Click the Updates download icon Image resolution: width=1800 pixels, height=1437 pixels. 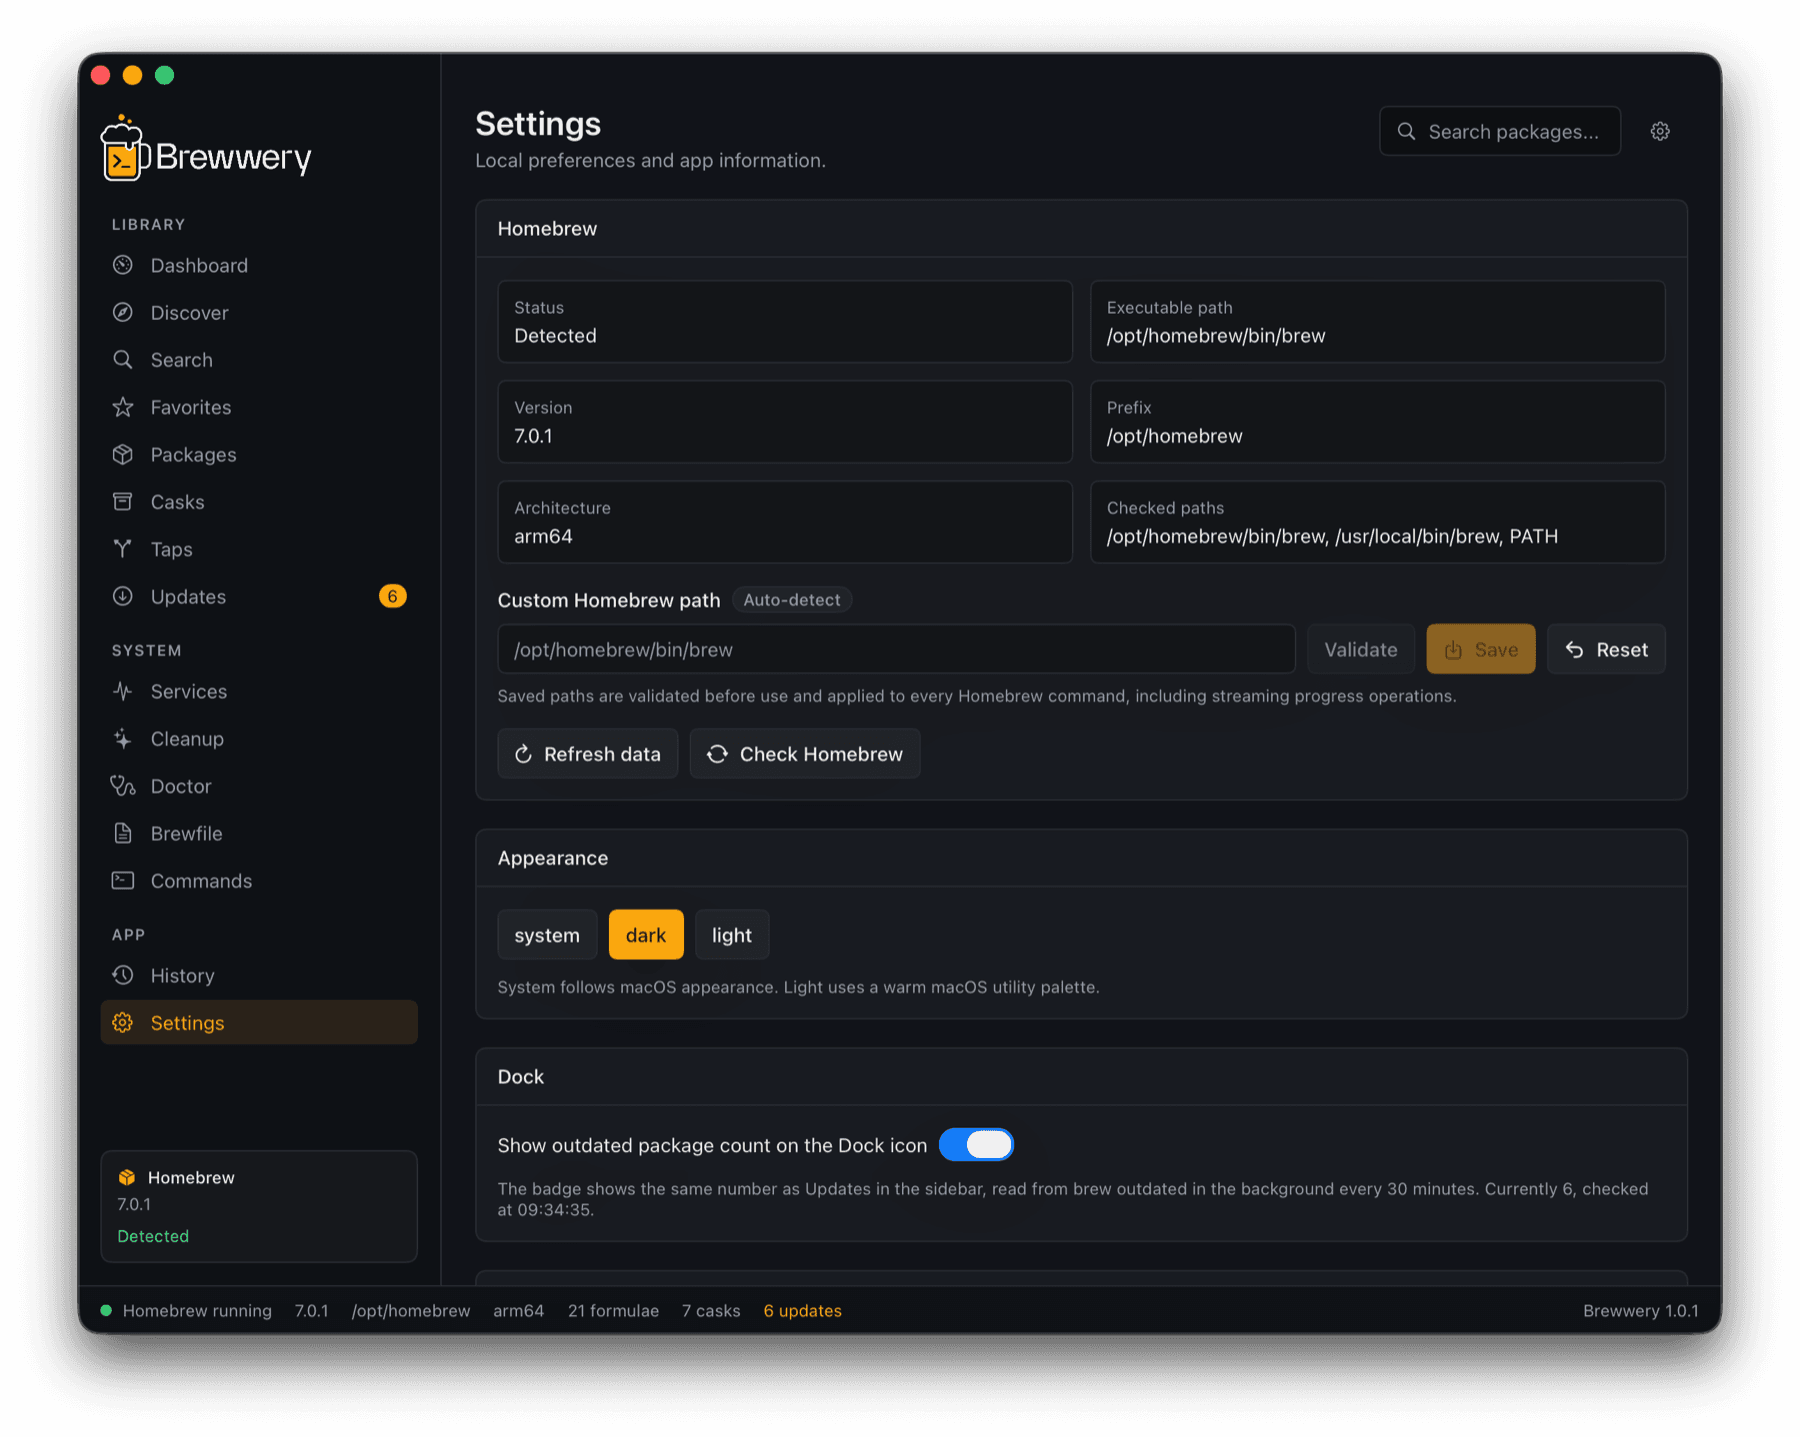click(x=123, y=596)
